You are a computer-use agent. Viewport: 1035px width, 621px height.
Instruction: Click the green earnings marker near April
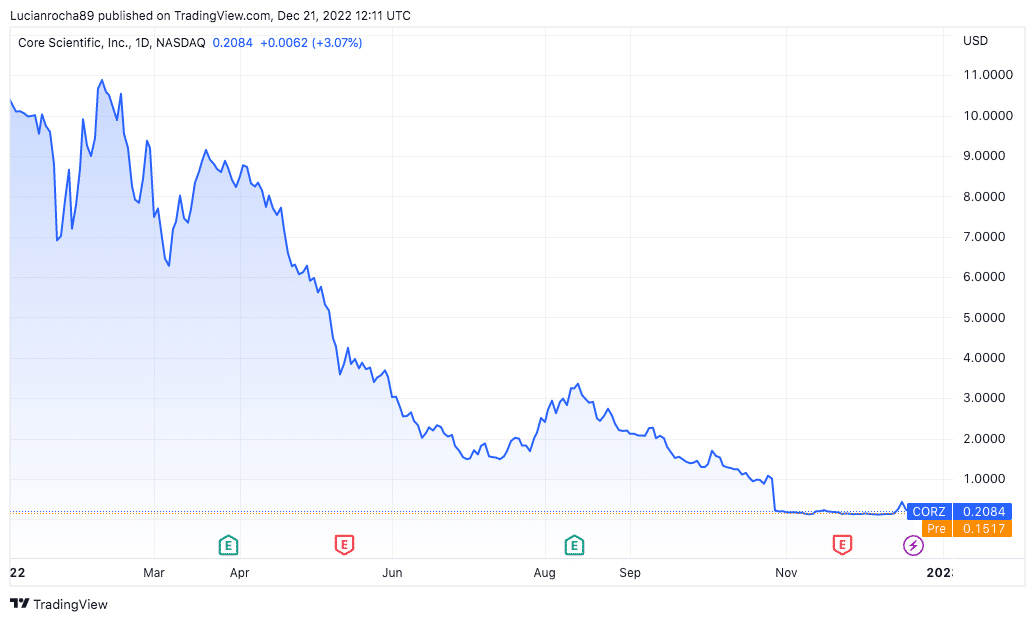coord(228,545)
